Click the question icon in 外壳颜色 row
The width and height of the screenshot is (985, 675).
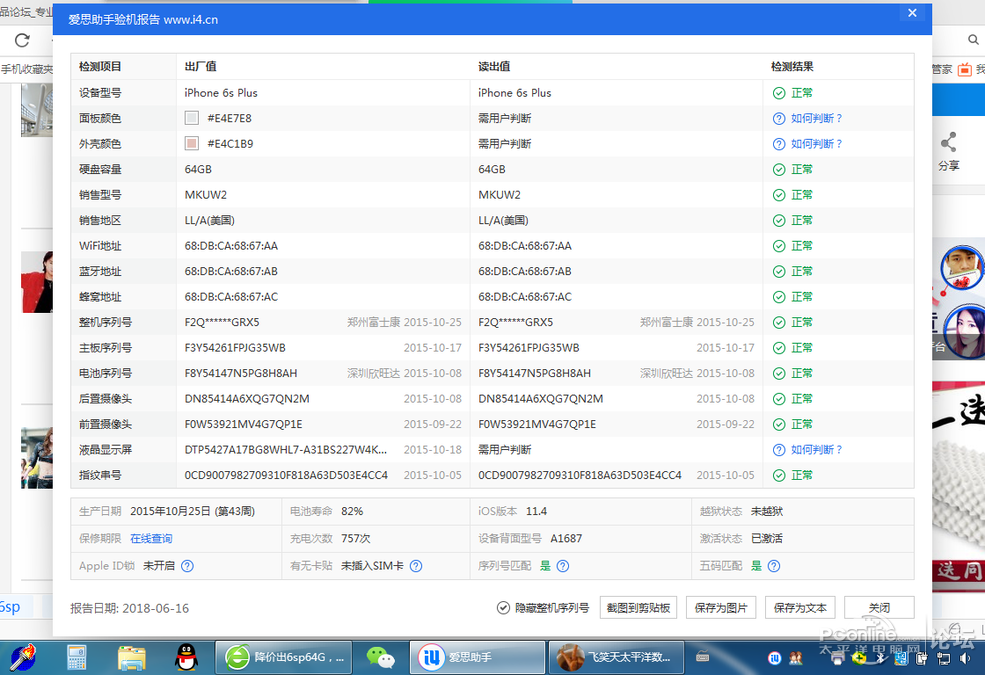click(779, 144)
